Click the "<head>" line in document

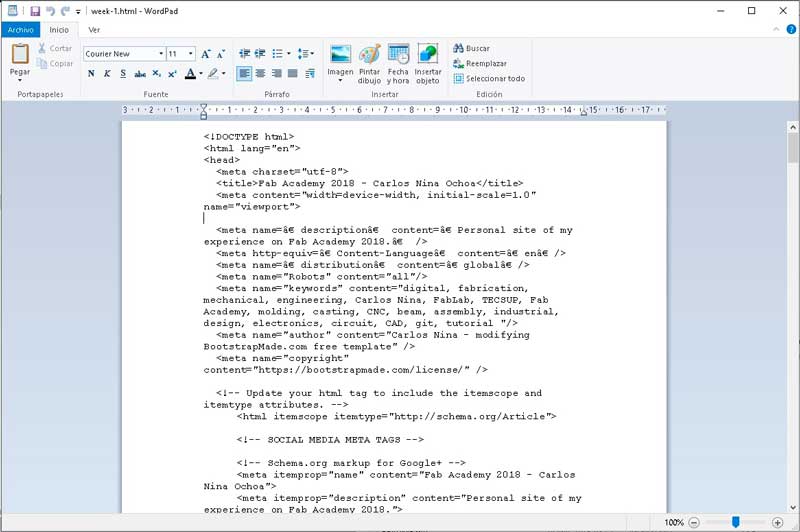coord(221,160)
